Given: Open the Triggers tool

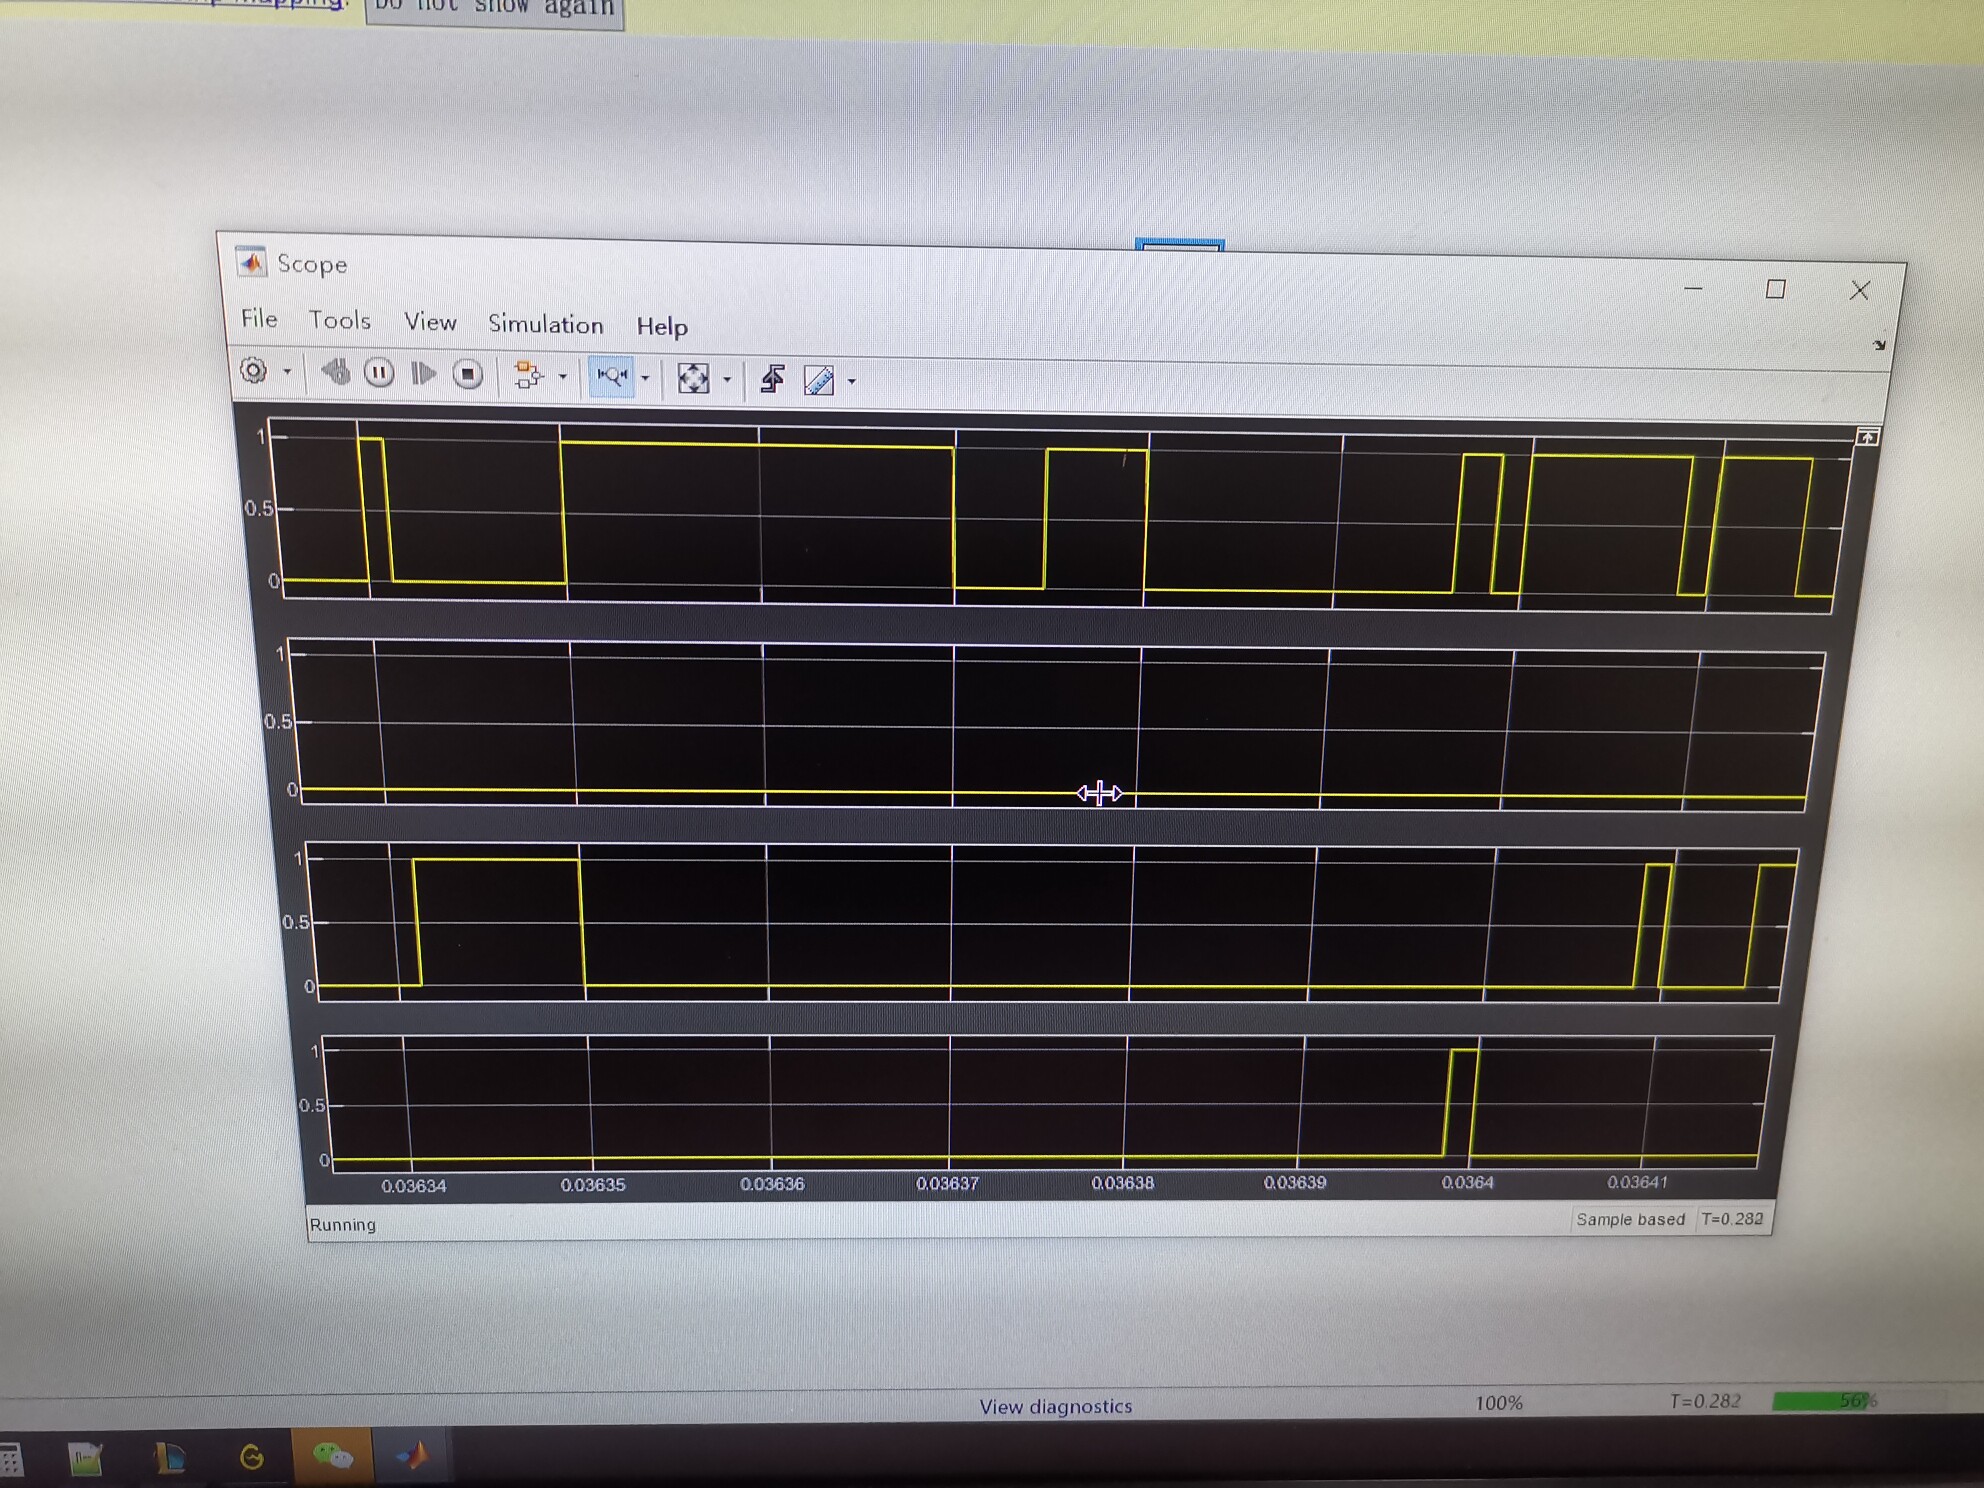Looking at the screenshot, I should 772,379.
